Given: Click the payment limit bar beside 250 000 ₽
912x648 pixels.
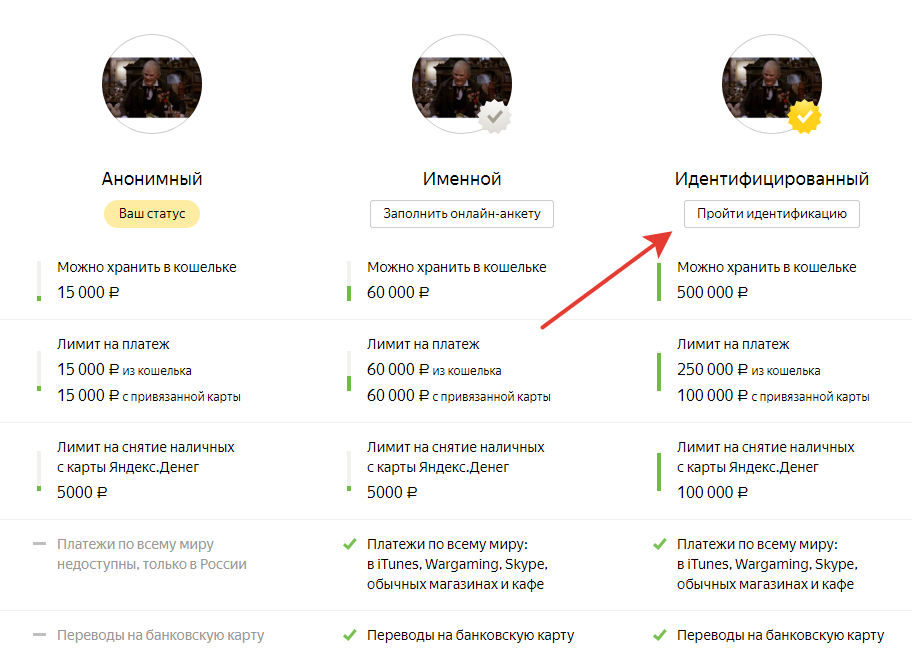Looking at the screenshot, I should coord(659,371).
